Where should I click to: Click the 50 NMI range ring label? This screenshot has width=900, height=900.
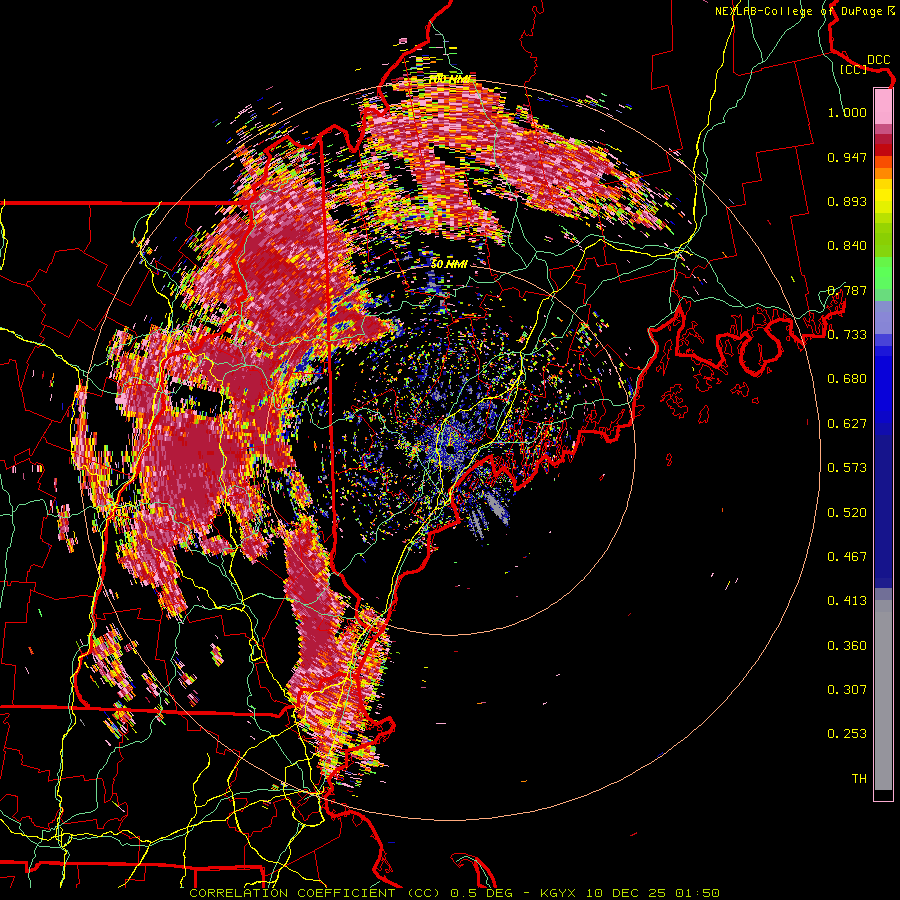point(449,265)
